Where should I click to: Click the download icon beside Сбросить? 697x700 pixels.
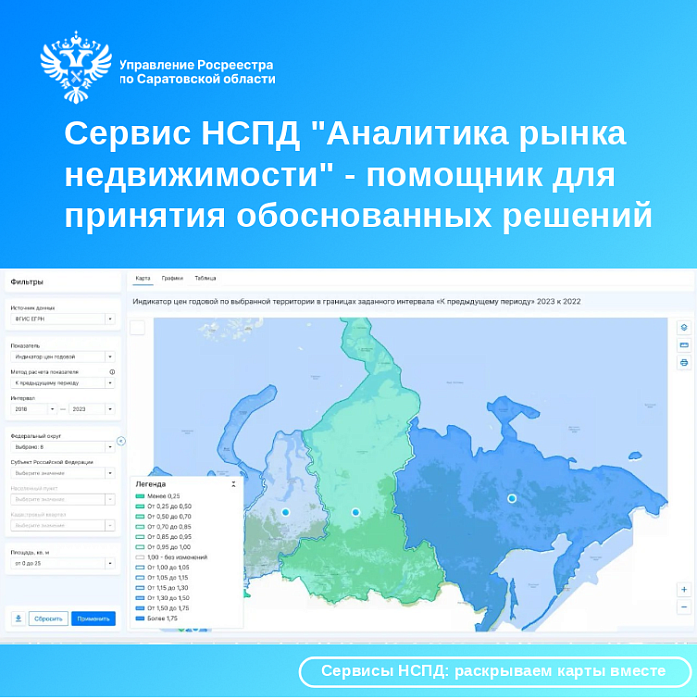[17, 618]
